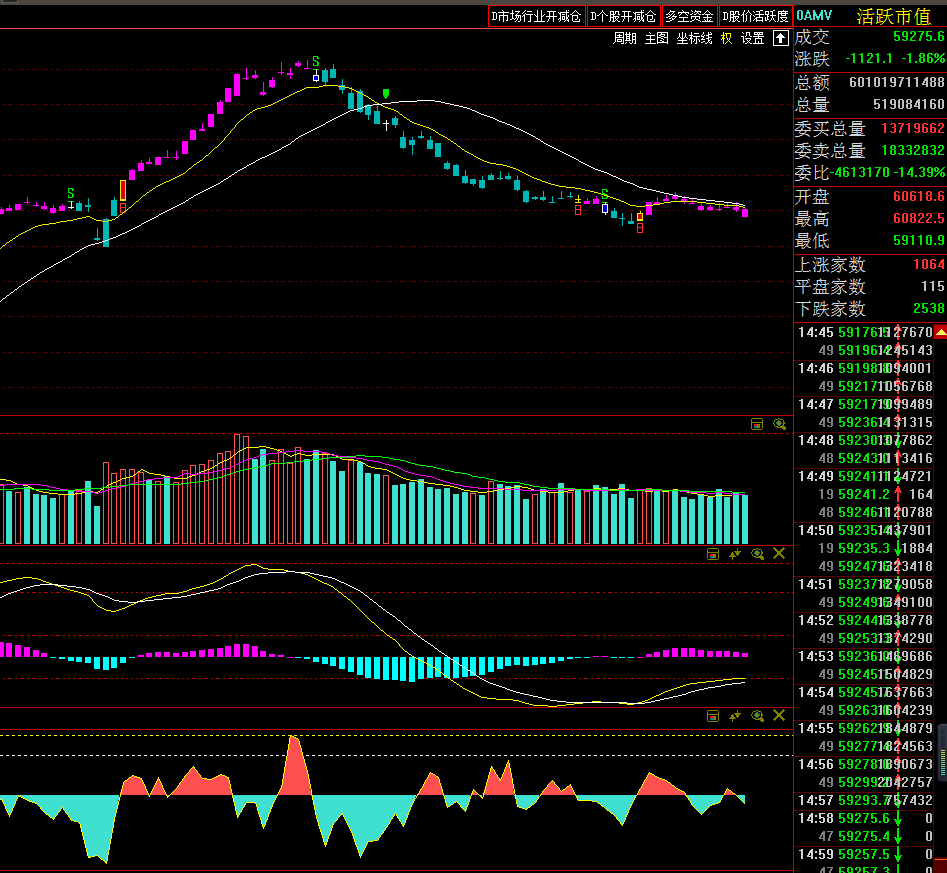Select the D个股开减仓 tab
Viewport: 947px width, 873px height.
coord(623,16)
